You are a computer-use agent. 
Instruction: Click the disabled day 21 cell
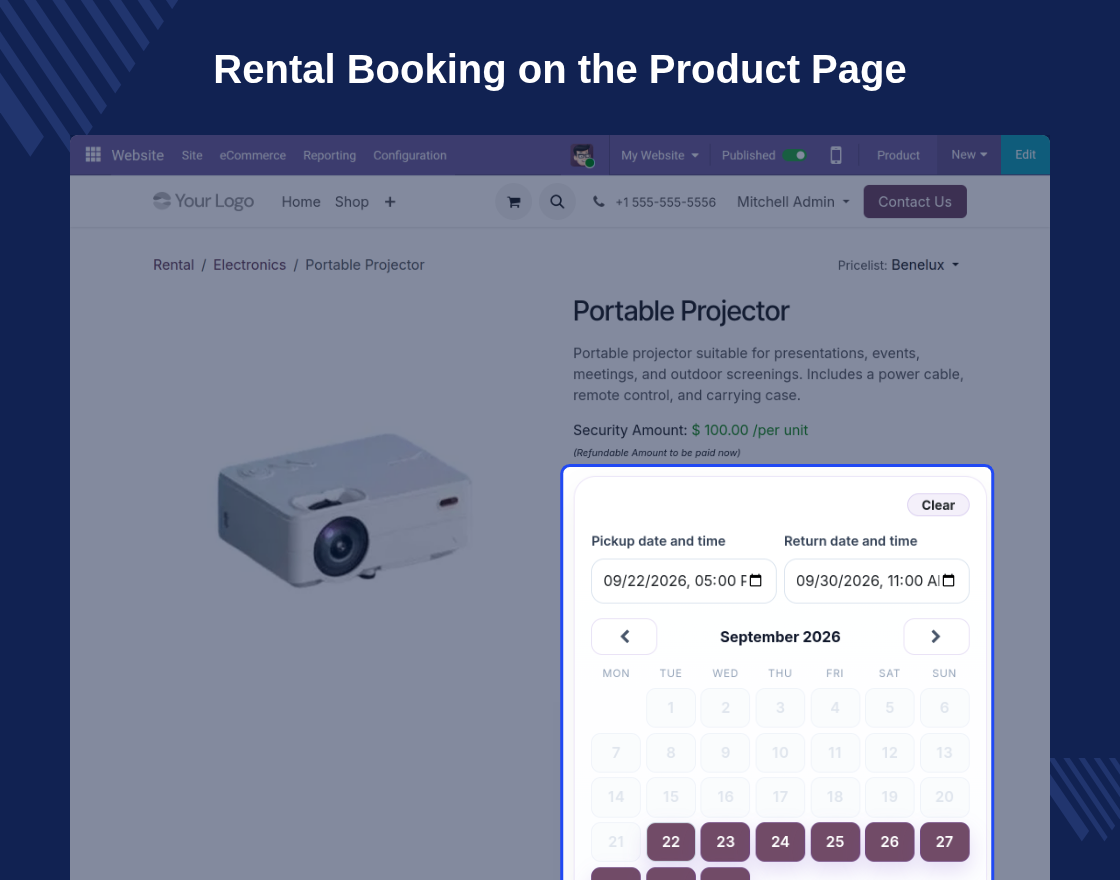point(616,841)
